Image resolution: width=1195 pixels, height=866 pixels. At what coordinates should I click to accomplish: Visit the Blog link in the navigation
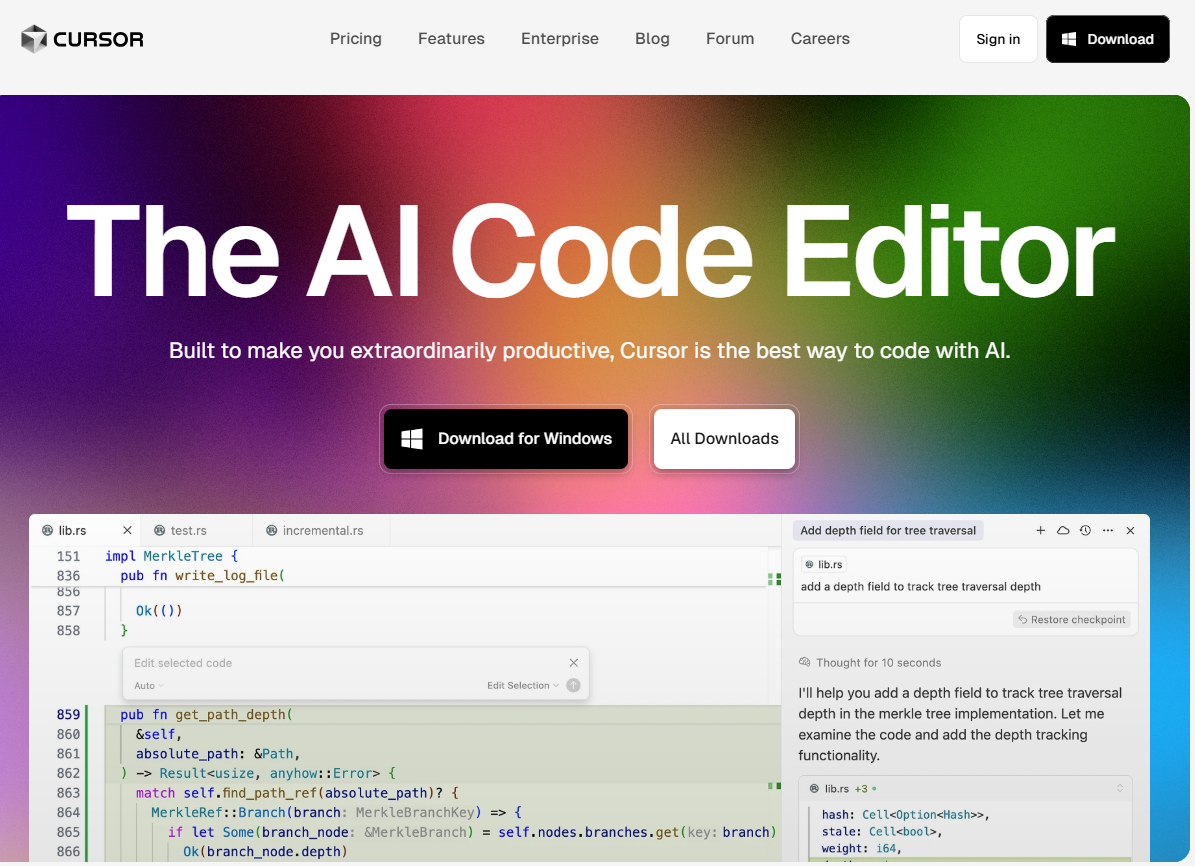pyautogui.click(x=652, y=39)
